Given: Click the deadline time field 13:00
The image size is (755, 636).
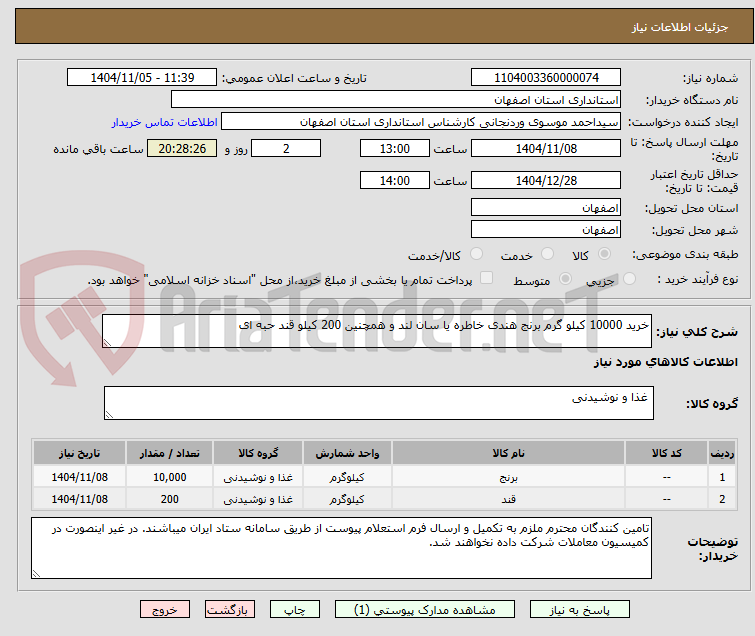Looking at the screenshot, I should 394,148.
